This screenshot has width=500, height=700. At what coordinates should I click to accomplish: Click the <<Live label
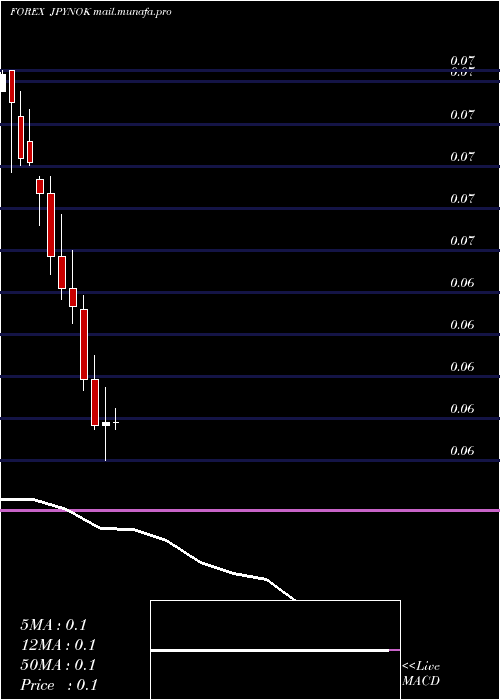tap(421, 666)
